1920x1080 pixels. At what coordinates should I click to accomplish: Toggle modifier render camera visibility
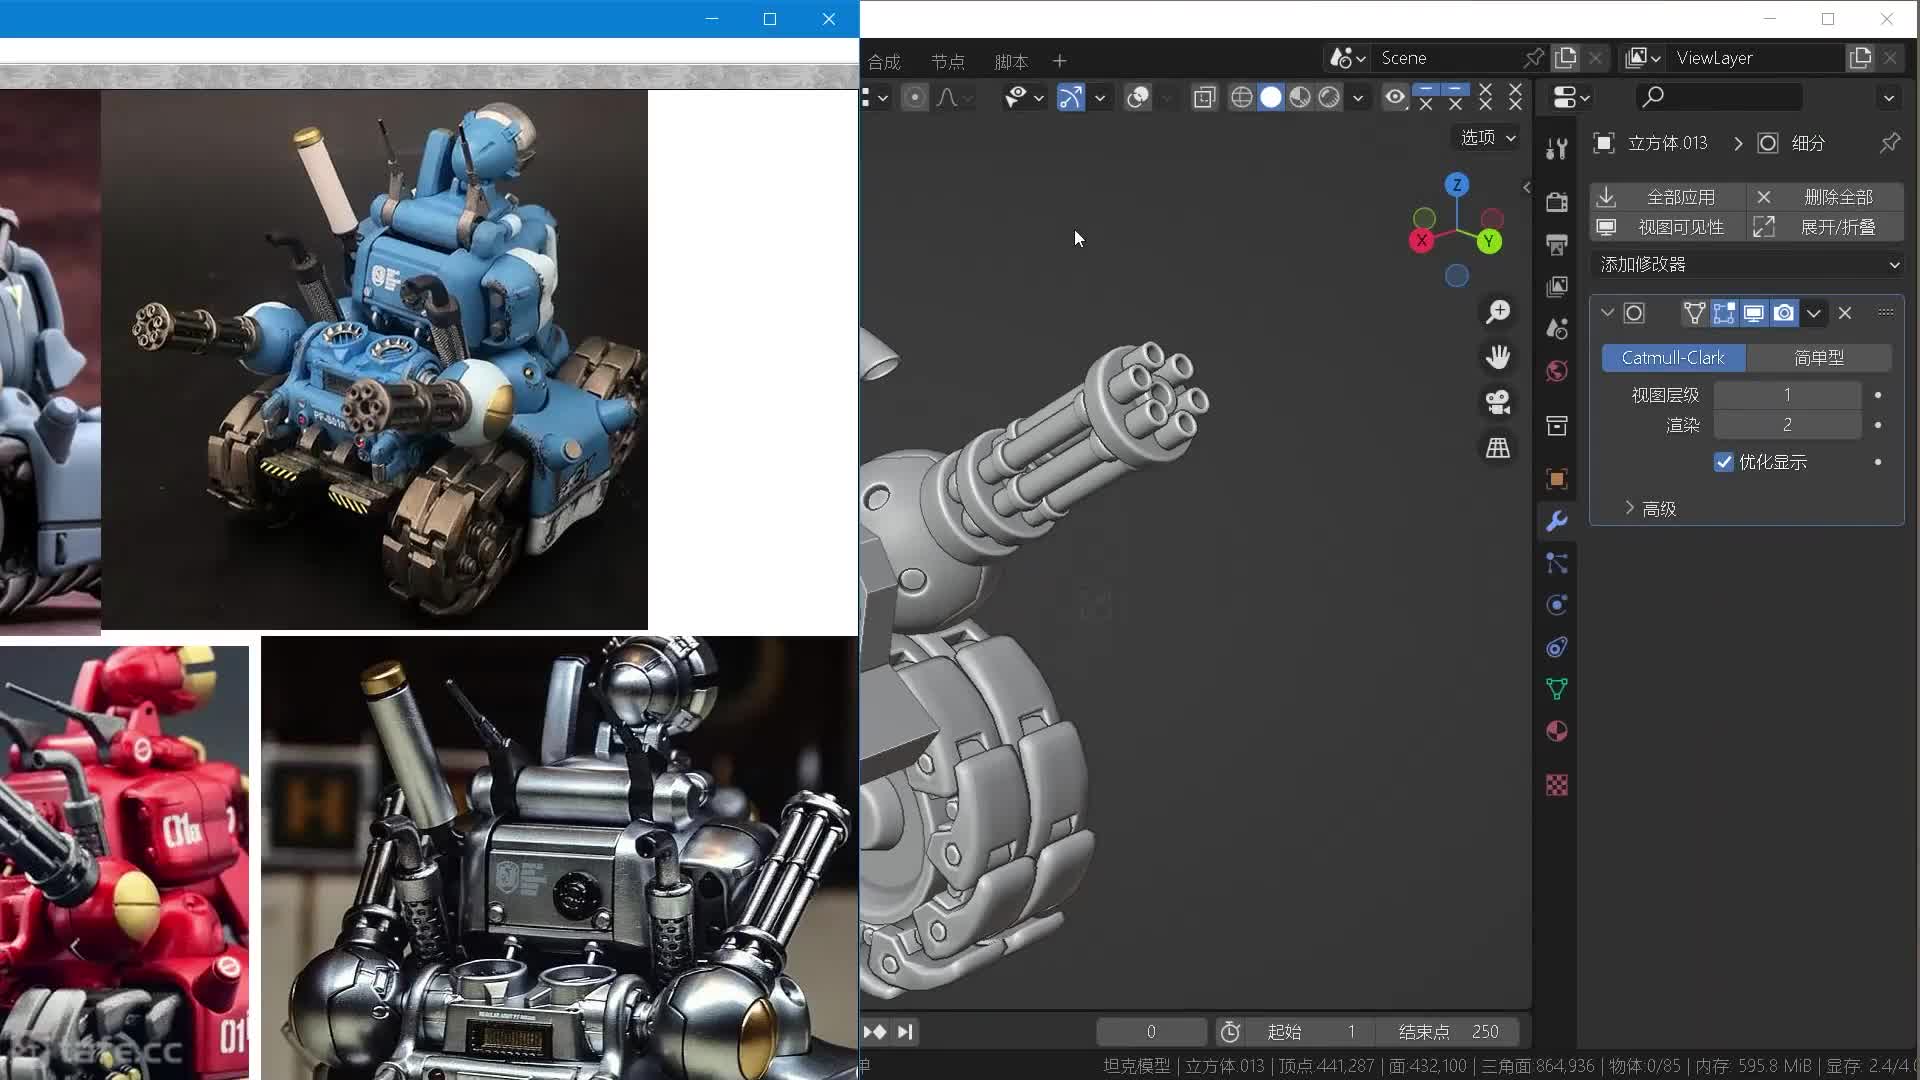[1783, 313]
